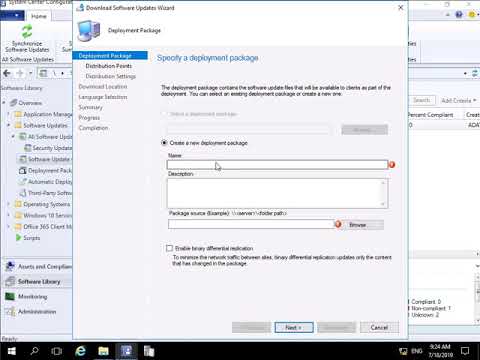Click the Cancel button

[x=379, y=327]
